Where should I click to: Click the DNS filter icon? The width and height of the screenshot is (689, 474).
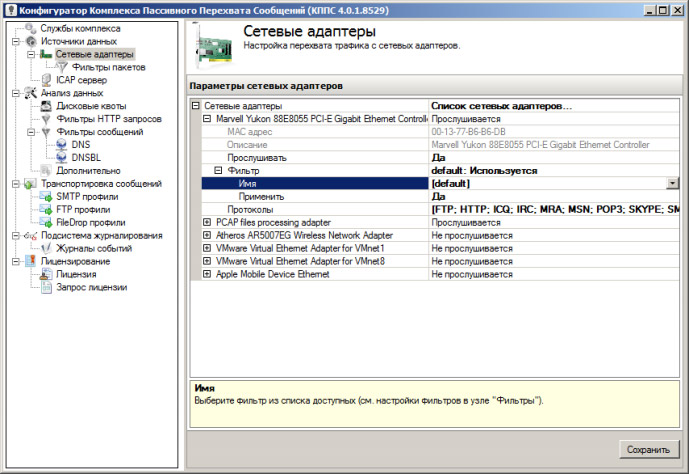pyautogui.click(x=62, y=145)
